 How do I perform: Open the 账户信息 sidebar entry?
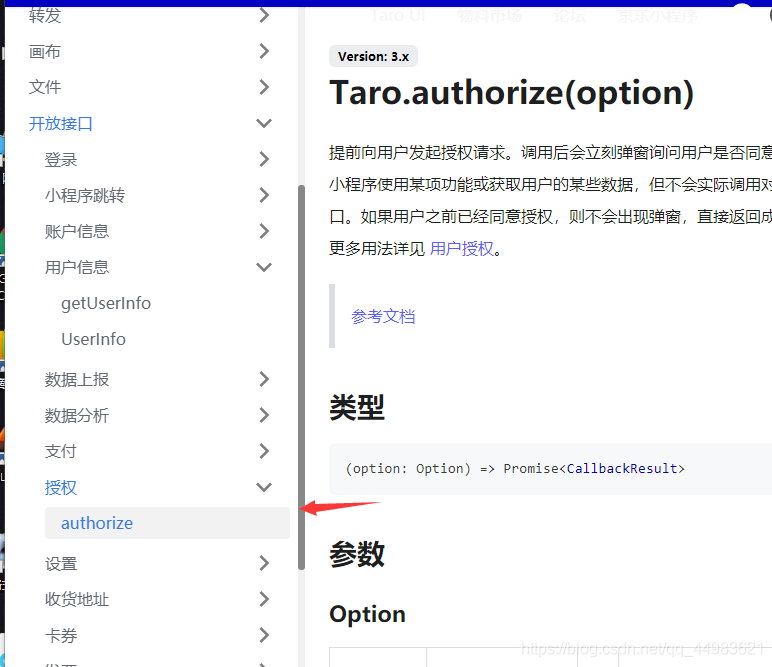[x=77, y=231]
